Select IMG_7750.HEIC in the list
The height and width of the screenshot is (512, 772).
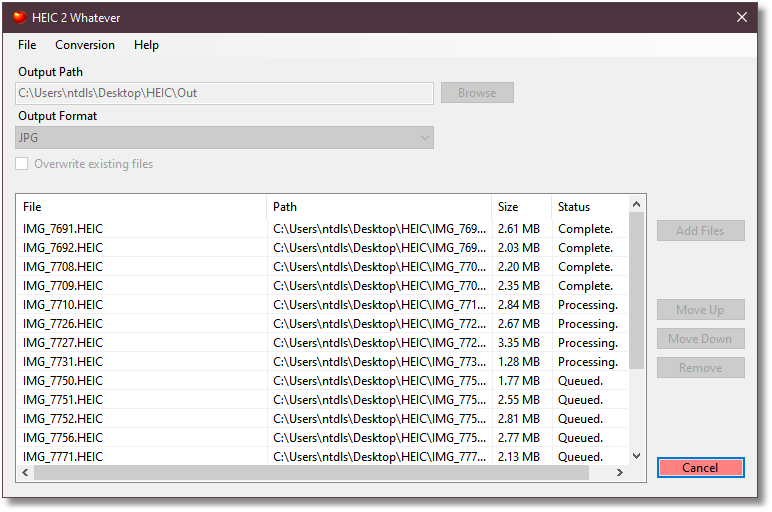(63, 381)
